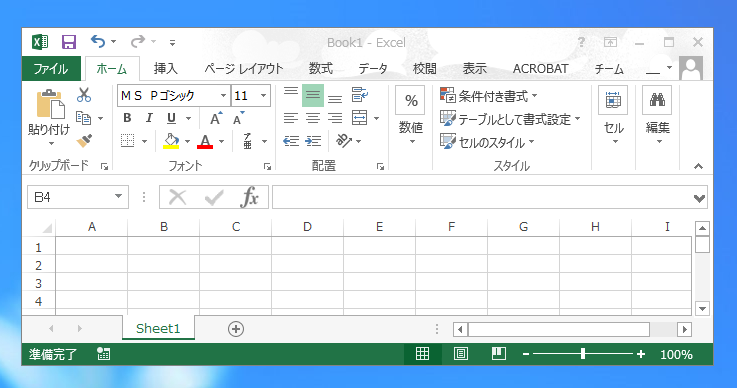Screen dimensions: 737x388
Task: Open the font name MS Pゴシック dropdown
Action: pyautogui.click(x=224, y=95)
